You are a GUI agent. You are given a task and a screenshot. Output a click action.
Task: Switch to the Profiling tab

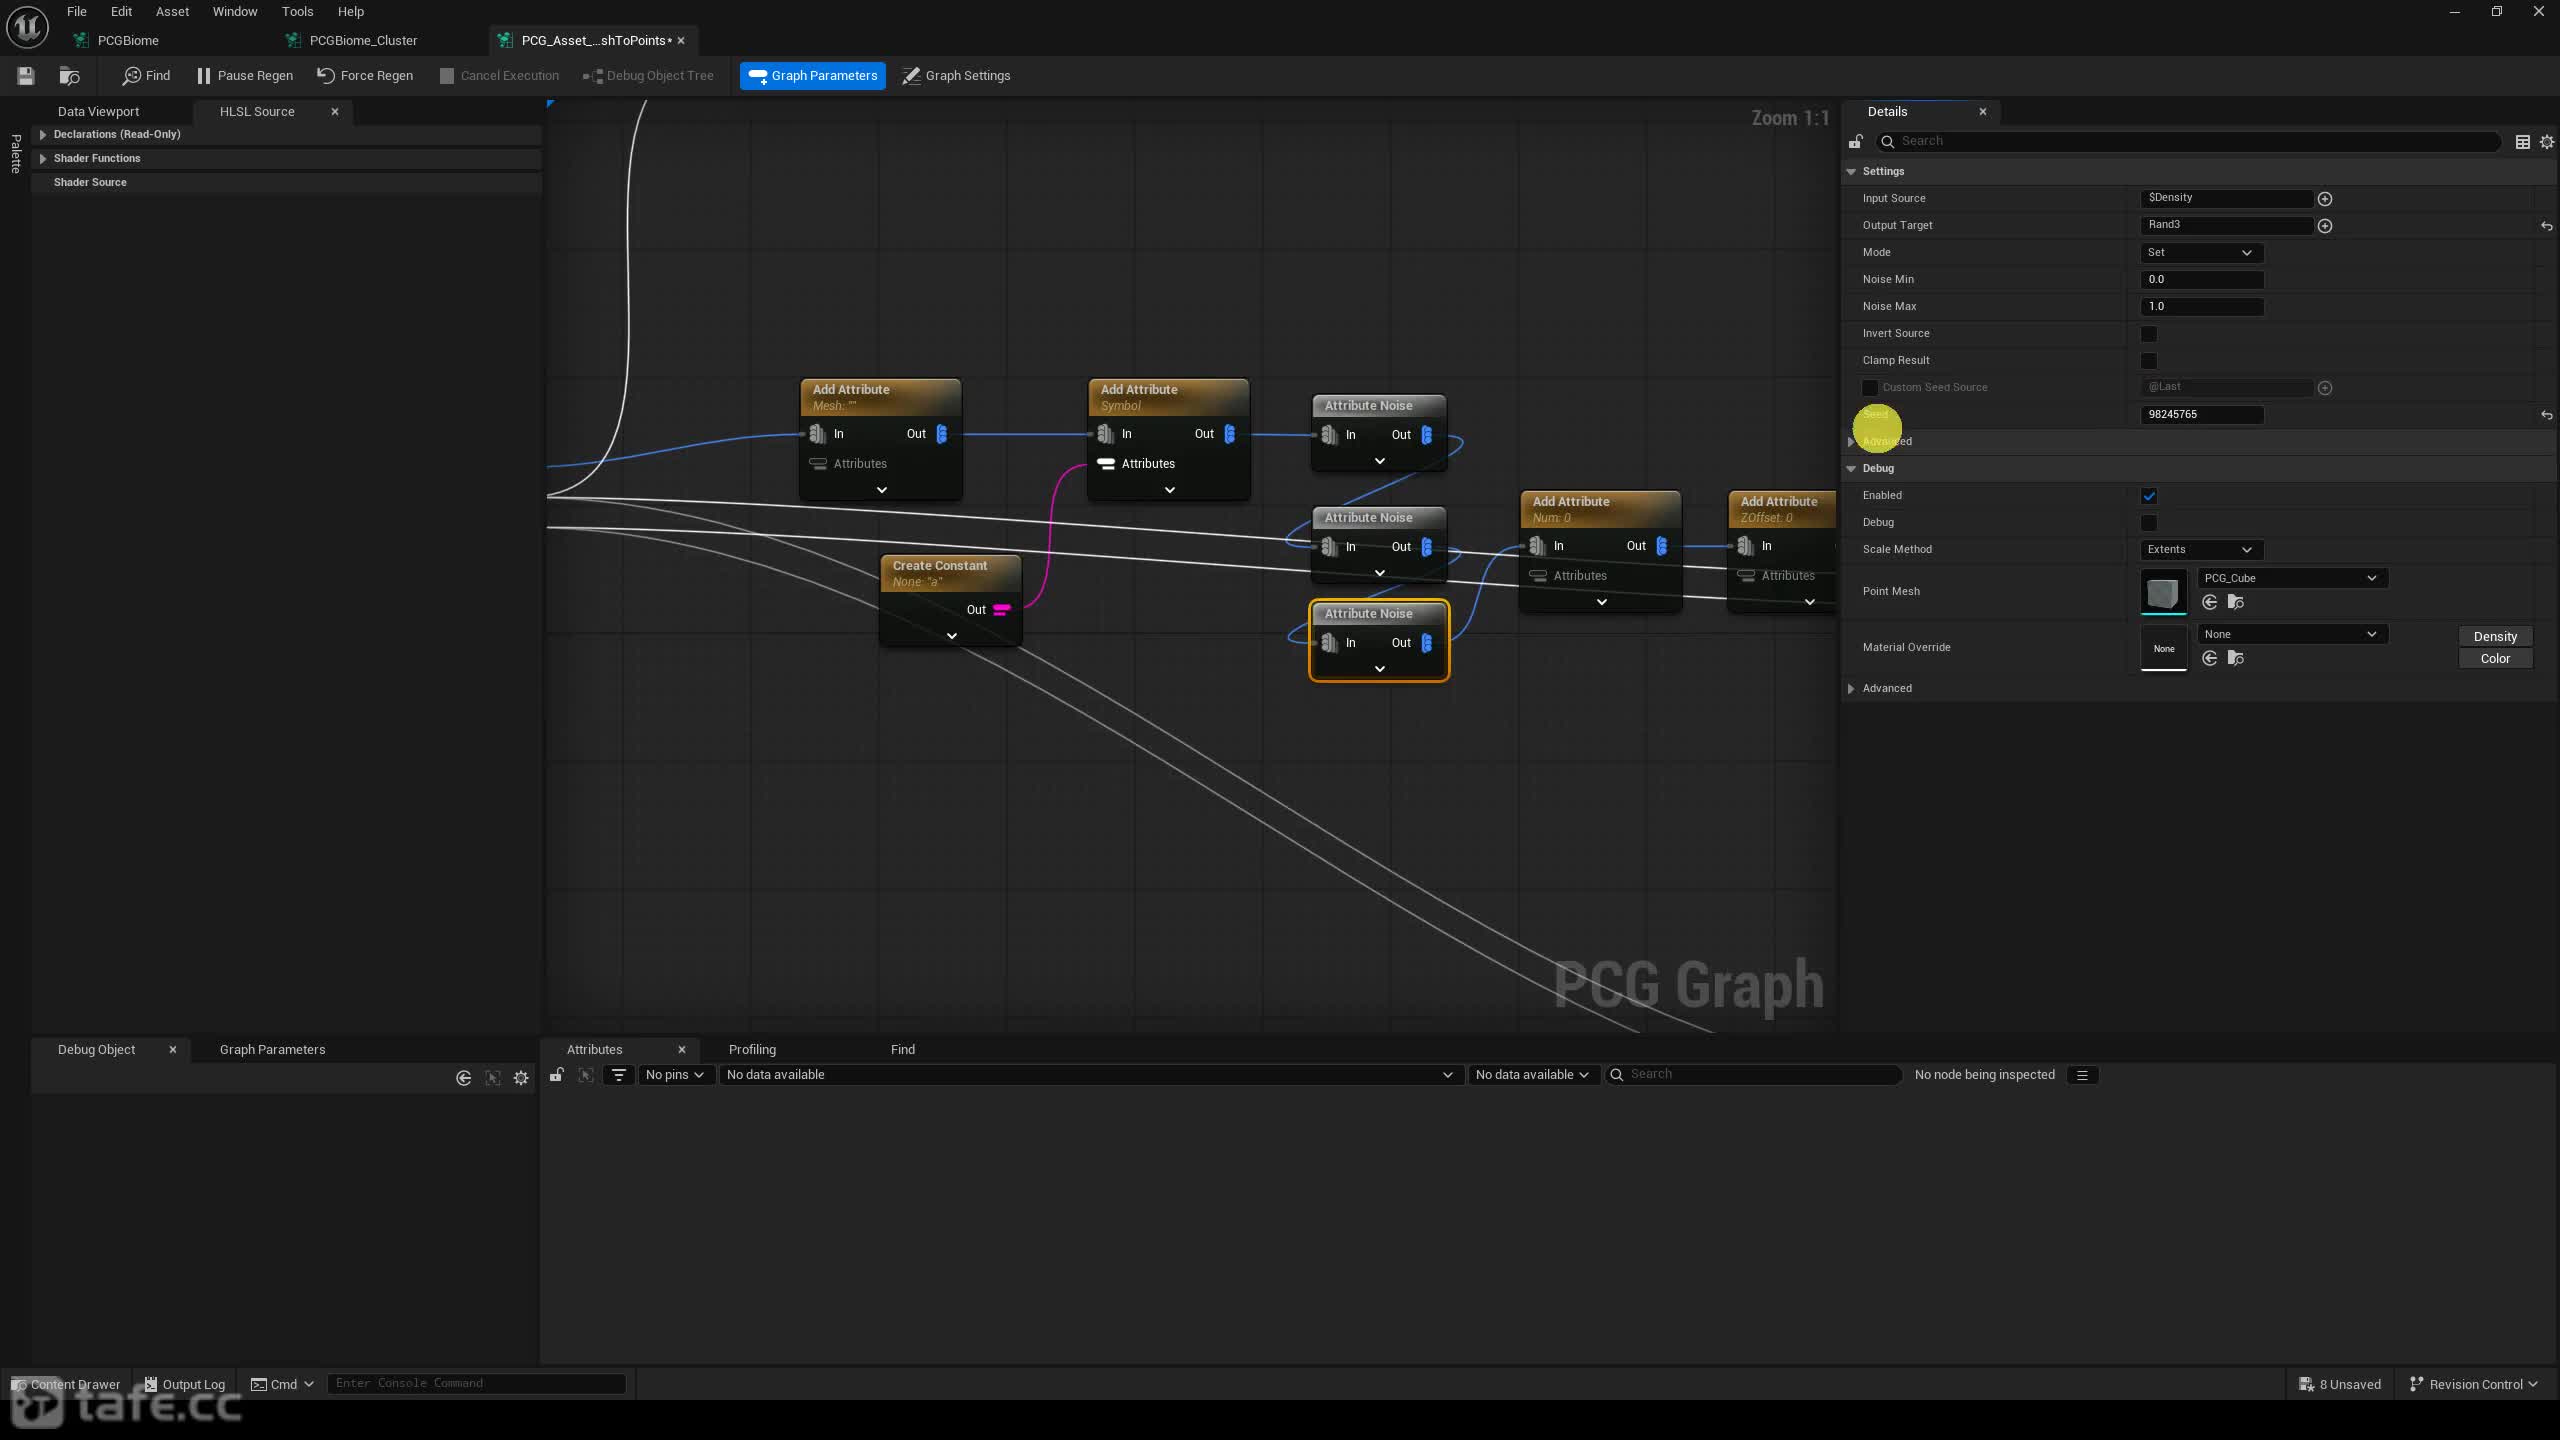click(752, 1049)
